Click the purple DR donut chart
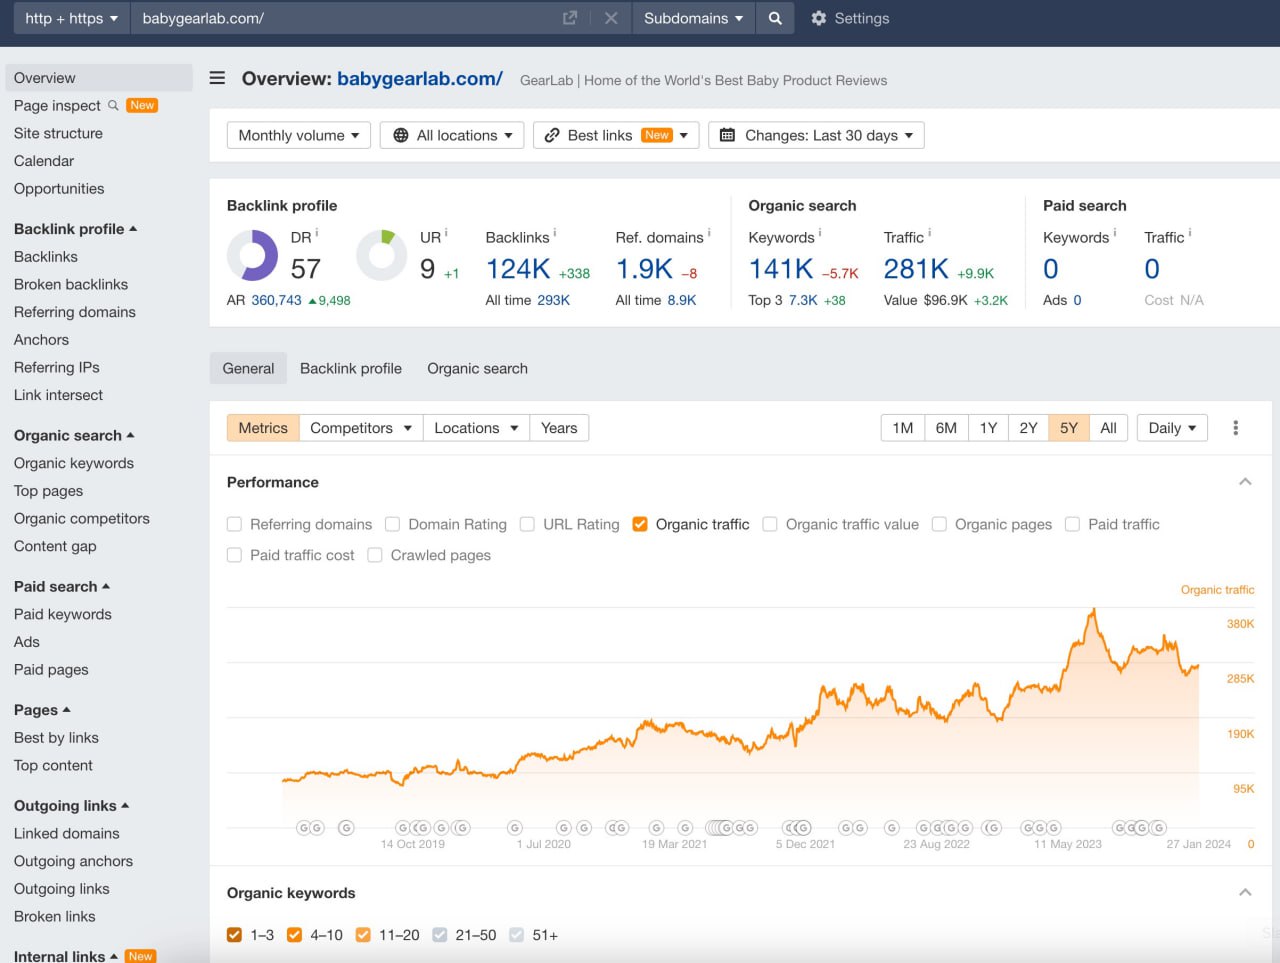This screenshot has height=963, width=1280. click(x=253, y=255)
